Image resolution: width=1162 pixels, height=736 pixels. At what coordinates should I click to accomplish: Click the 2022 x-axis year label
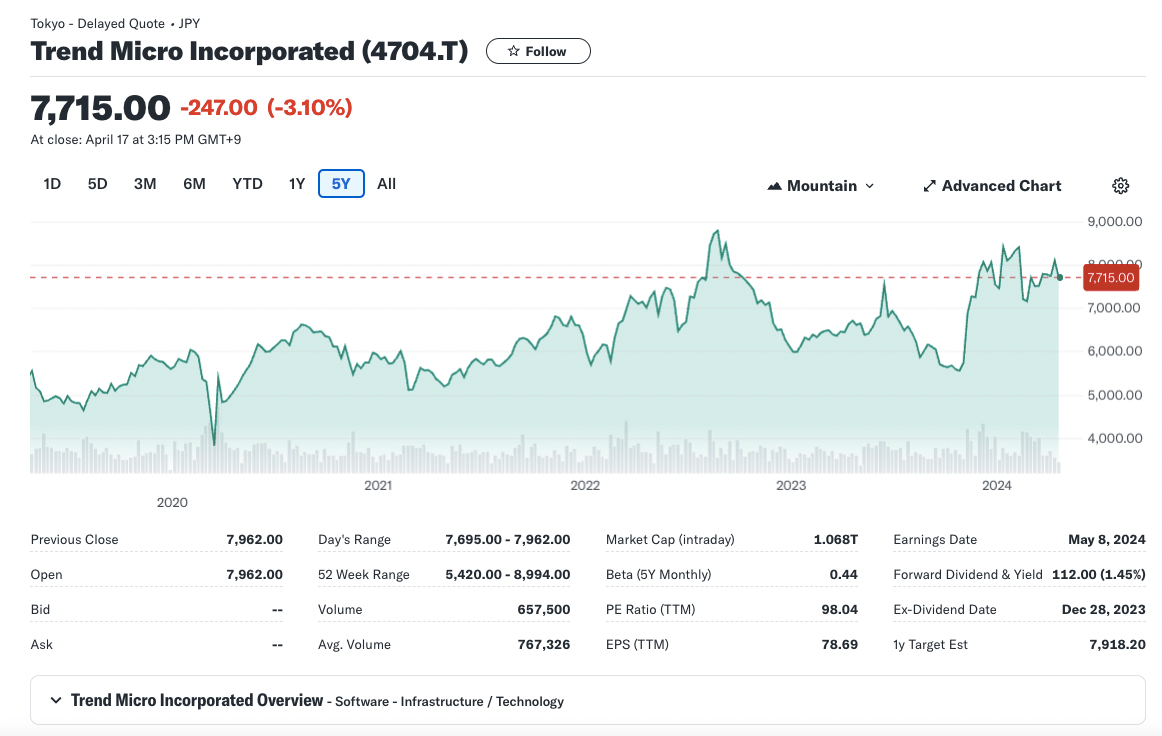tap(585, 485)
